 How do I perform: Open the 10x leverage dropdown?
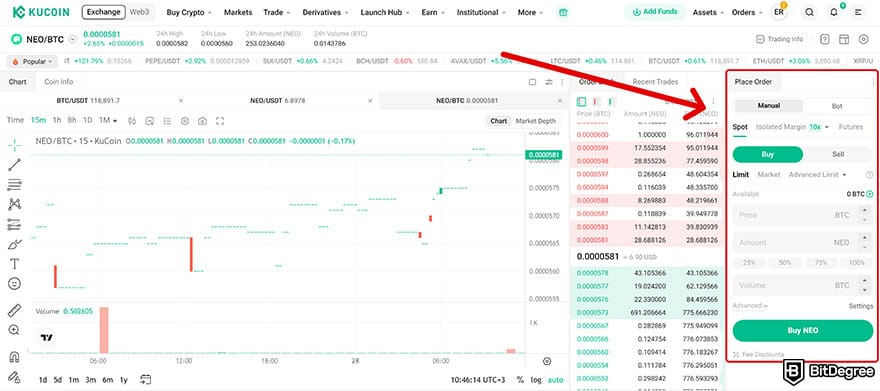point(819,127)
